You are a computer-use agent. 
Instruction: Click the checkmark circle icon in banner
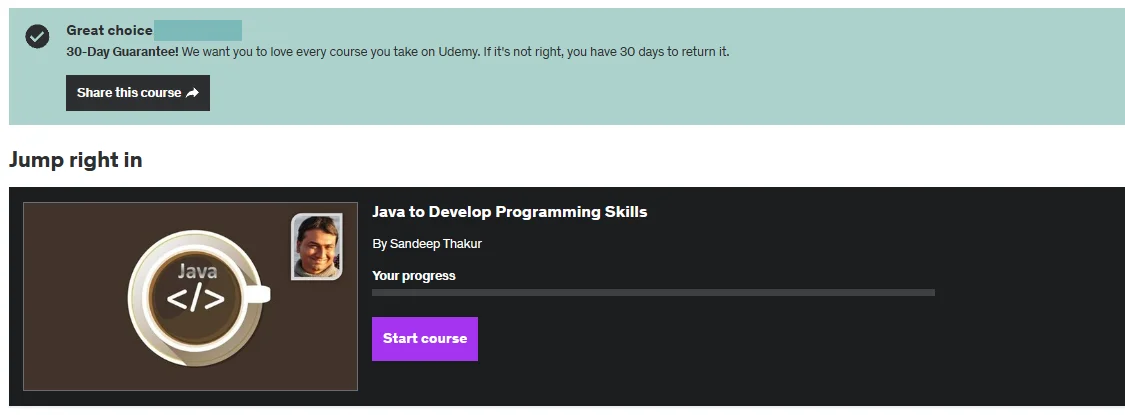(x=37, y=36)
